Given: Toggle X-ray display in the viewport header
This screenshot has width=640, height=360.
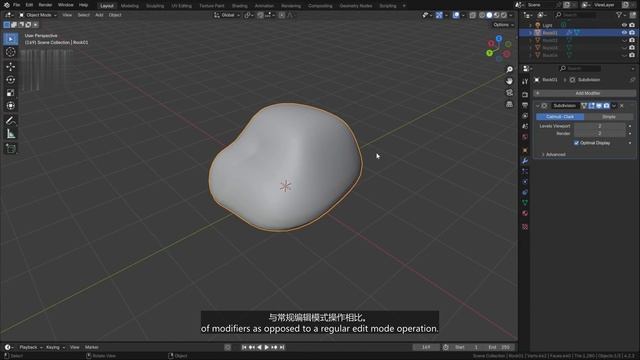Looking at the screenshot, I should (x=473, y=15).
